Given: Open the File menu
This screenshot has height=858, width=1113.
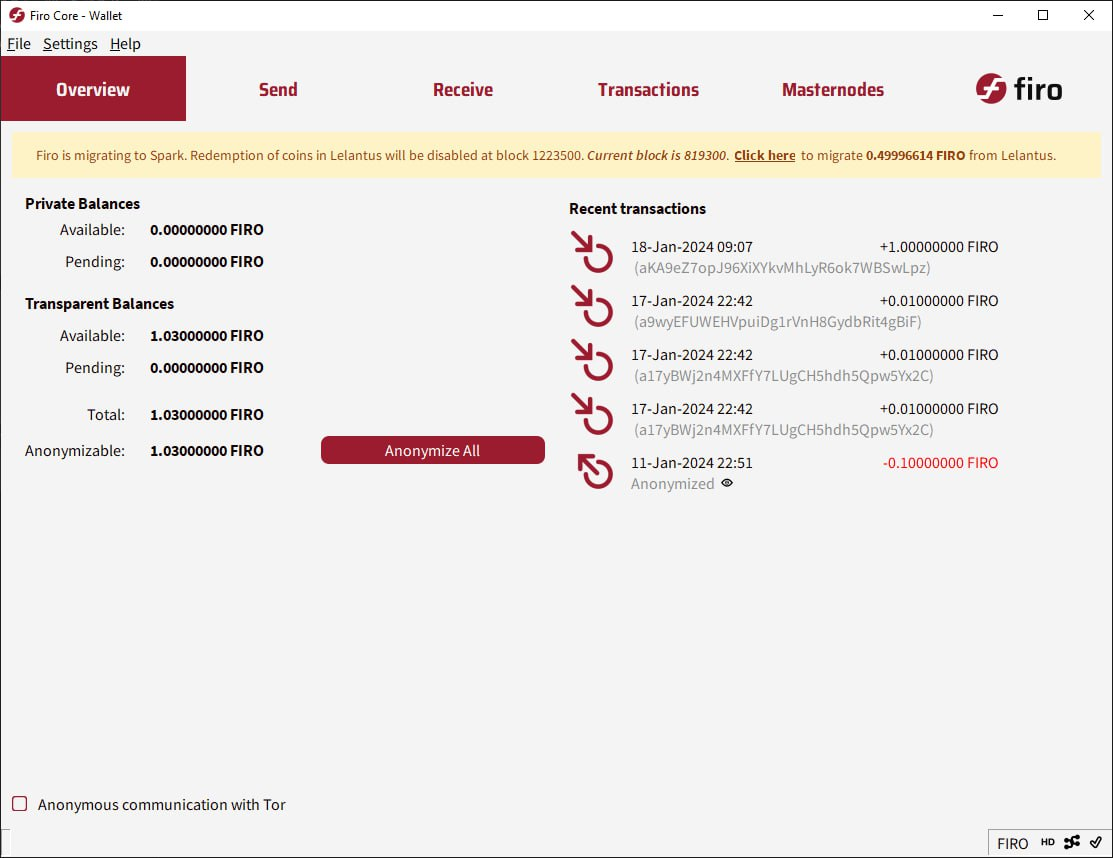Looking at the screenshot, I should 18,44.
